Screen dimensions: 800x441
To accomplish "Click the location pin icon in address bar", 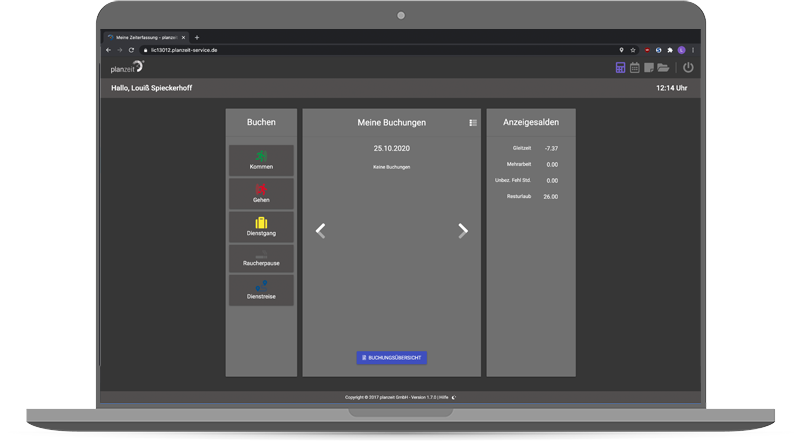I will [x=621, y=50].
